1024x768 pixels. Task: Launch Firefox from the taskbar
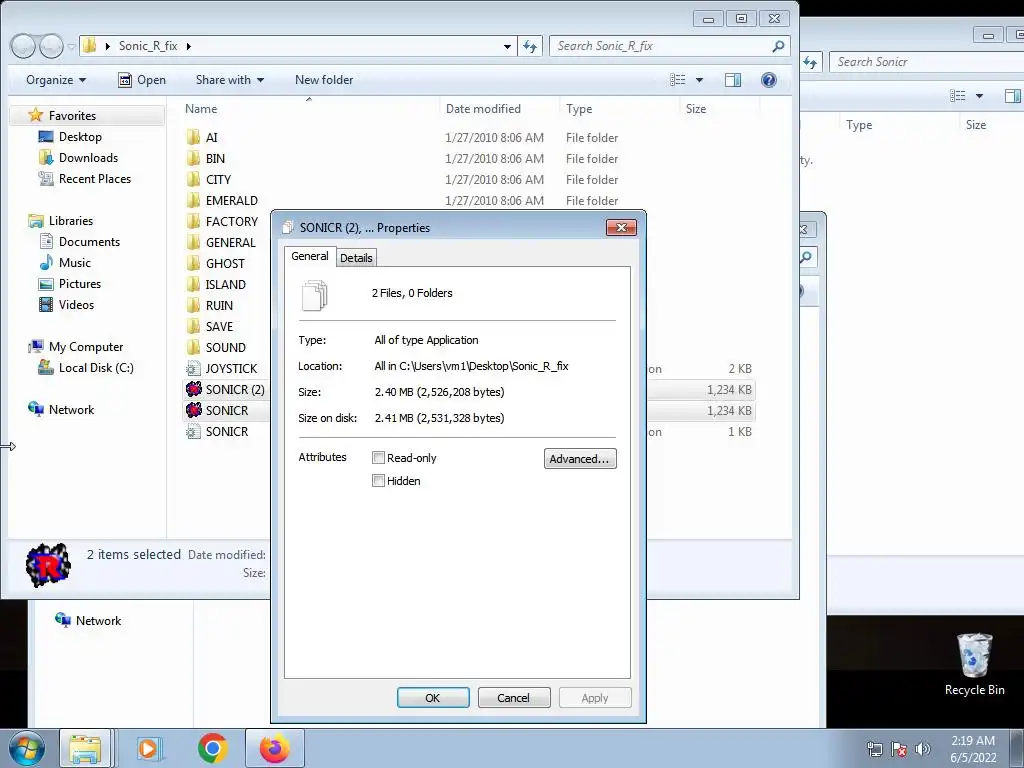(x=274, y=748)
